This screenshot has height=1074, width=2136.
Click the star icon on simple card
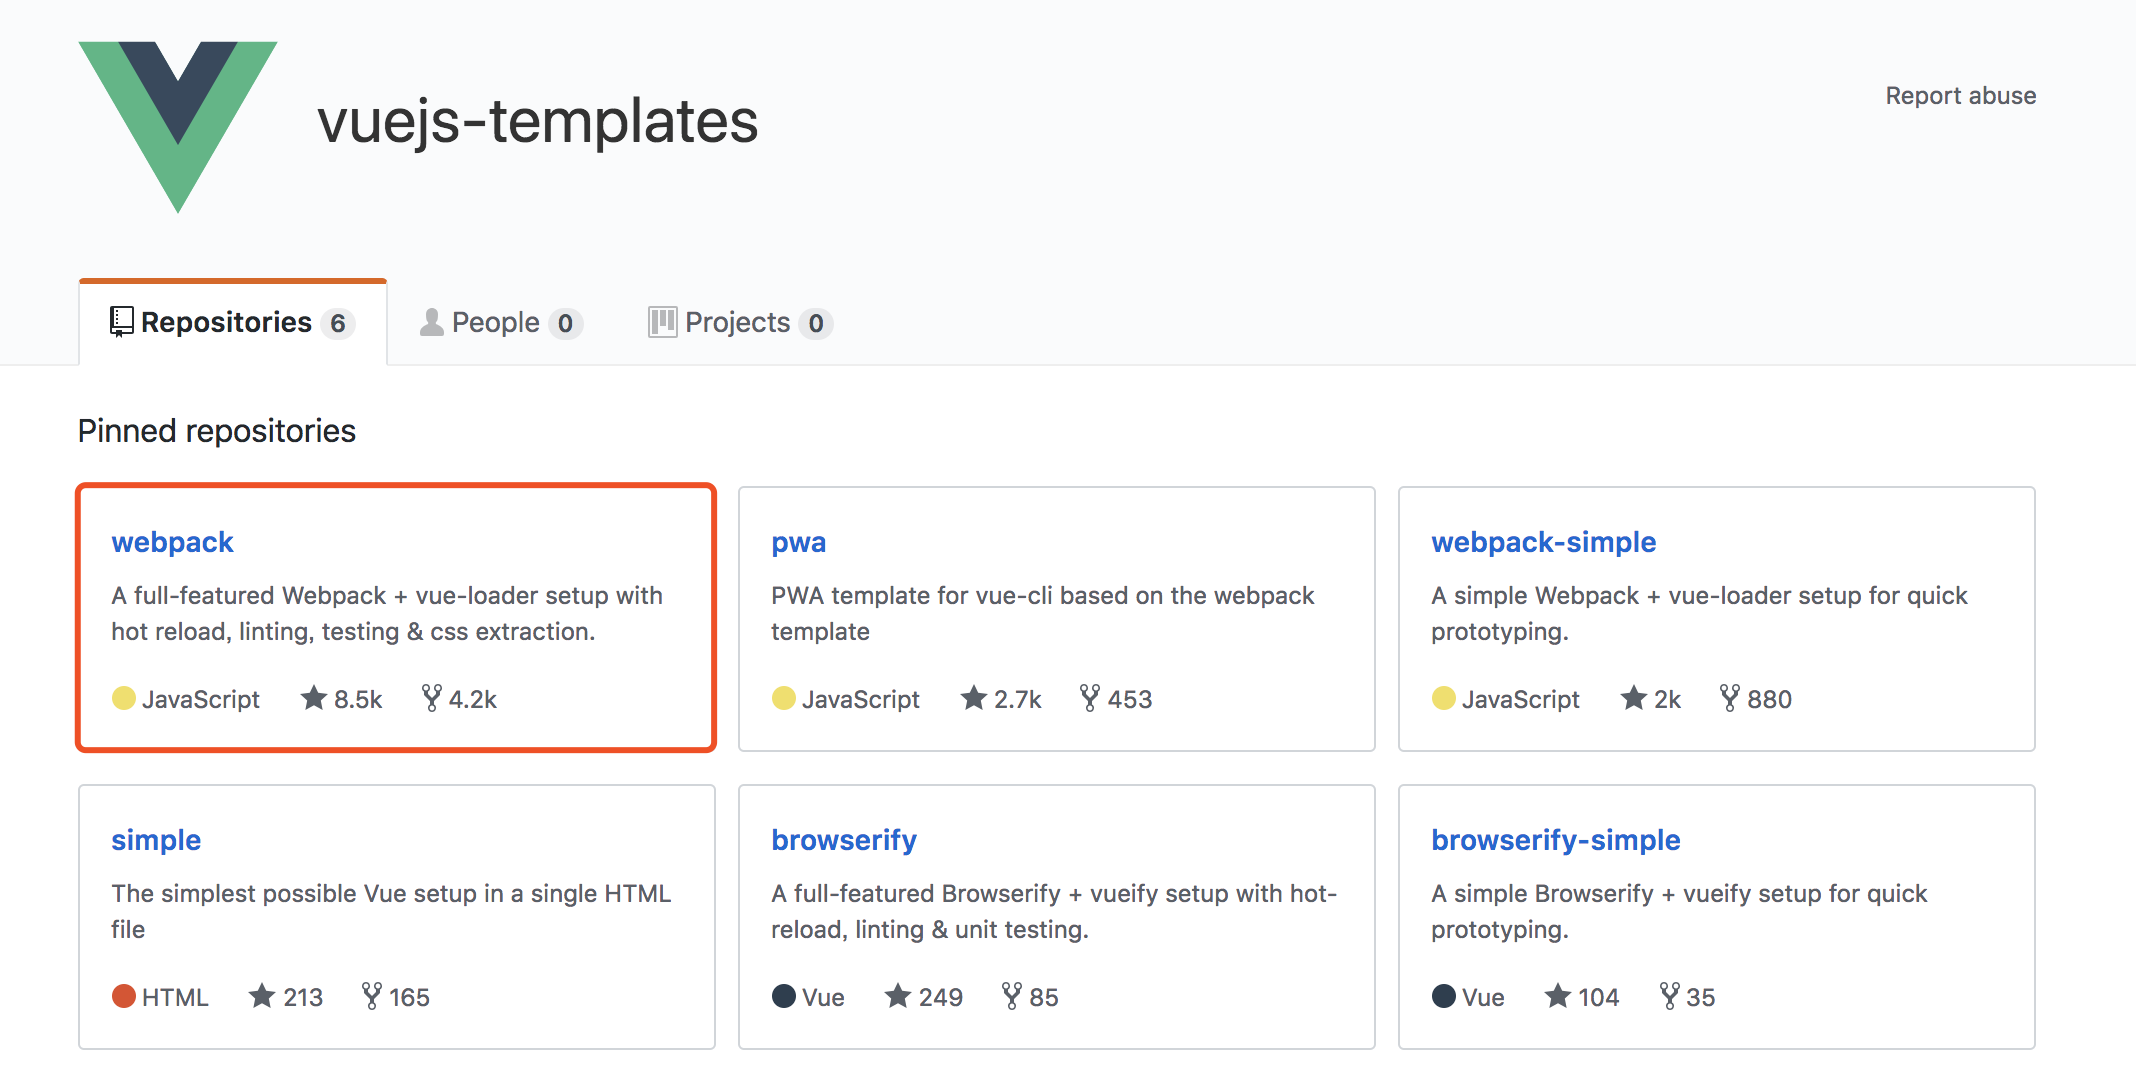click(x=262, y=996)
